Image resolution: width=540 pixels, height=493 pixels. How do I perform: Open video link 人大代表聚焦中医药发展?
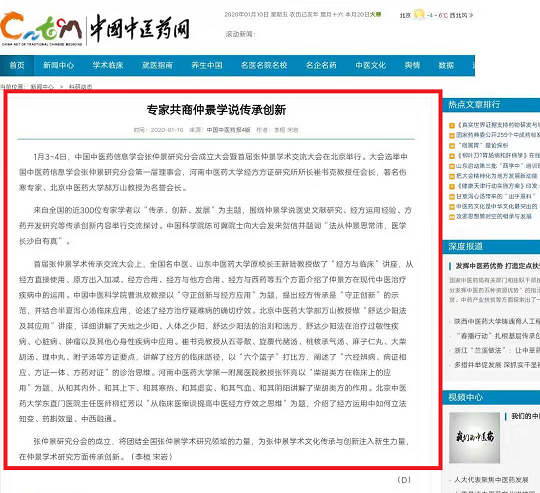[491, 480]
